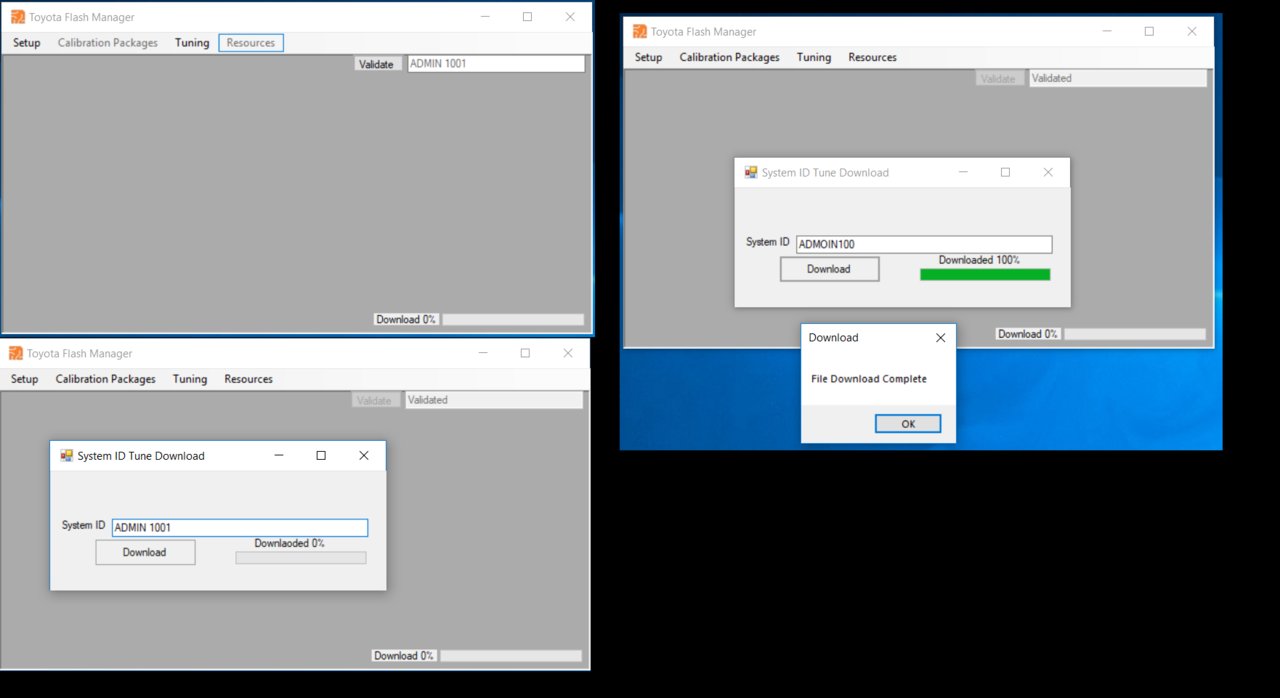Click Download 0% label below the Downlaoded 0% dialog
The width and height of the screenshot is (1280, 698).
pyautogui.click(x=404, y=656)
